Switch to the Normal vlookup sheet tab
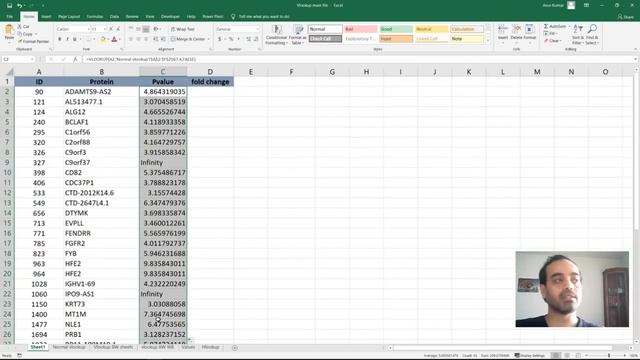 pos(69,347)
